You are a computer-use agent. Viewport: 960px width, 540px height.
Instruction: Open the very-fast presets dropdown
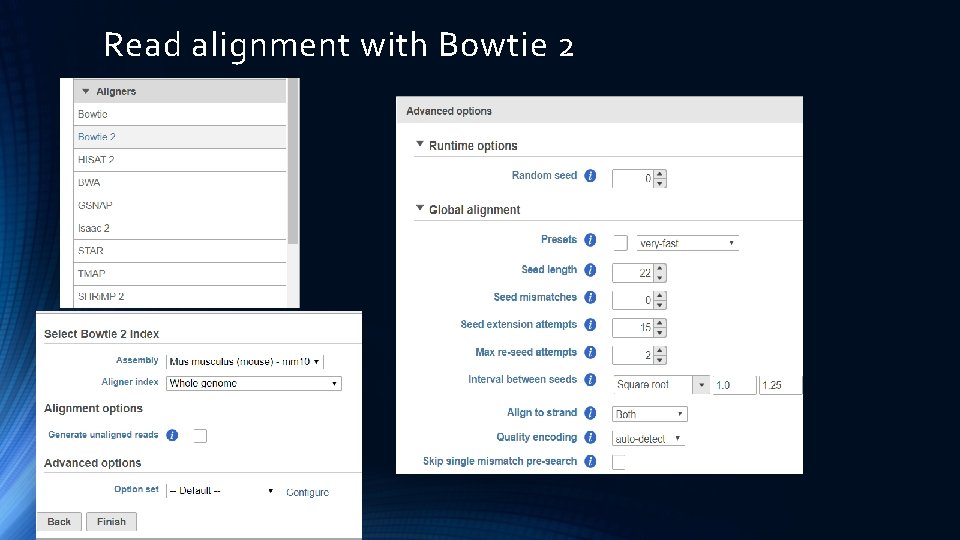[x=687, y=243]
